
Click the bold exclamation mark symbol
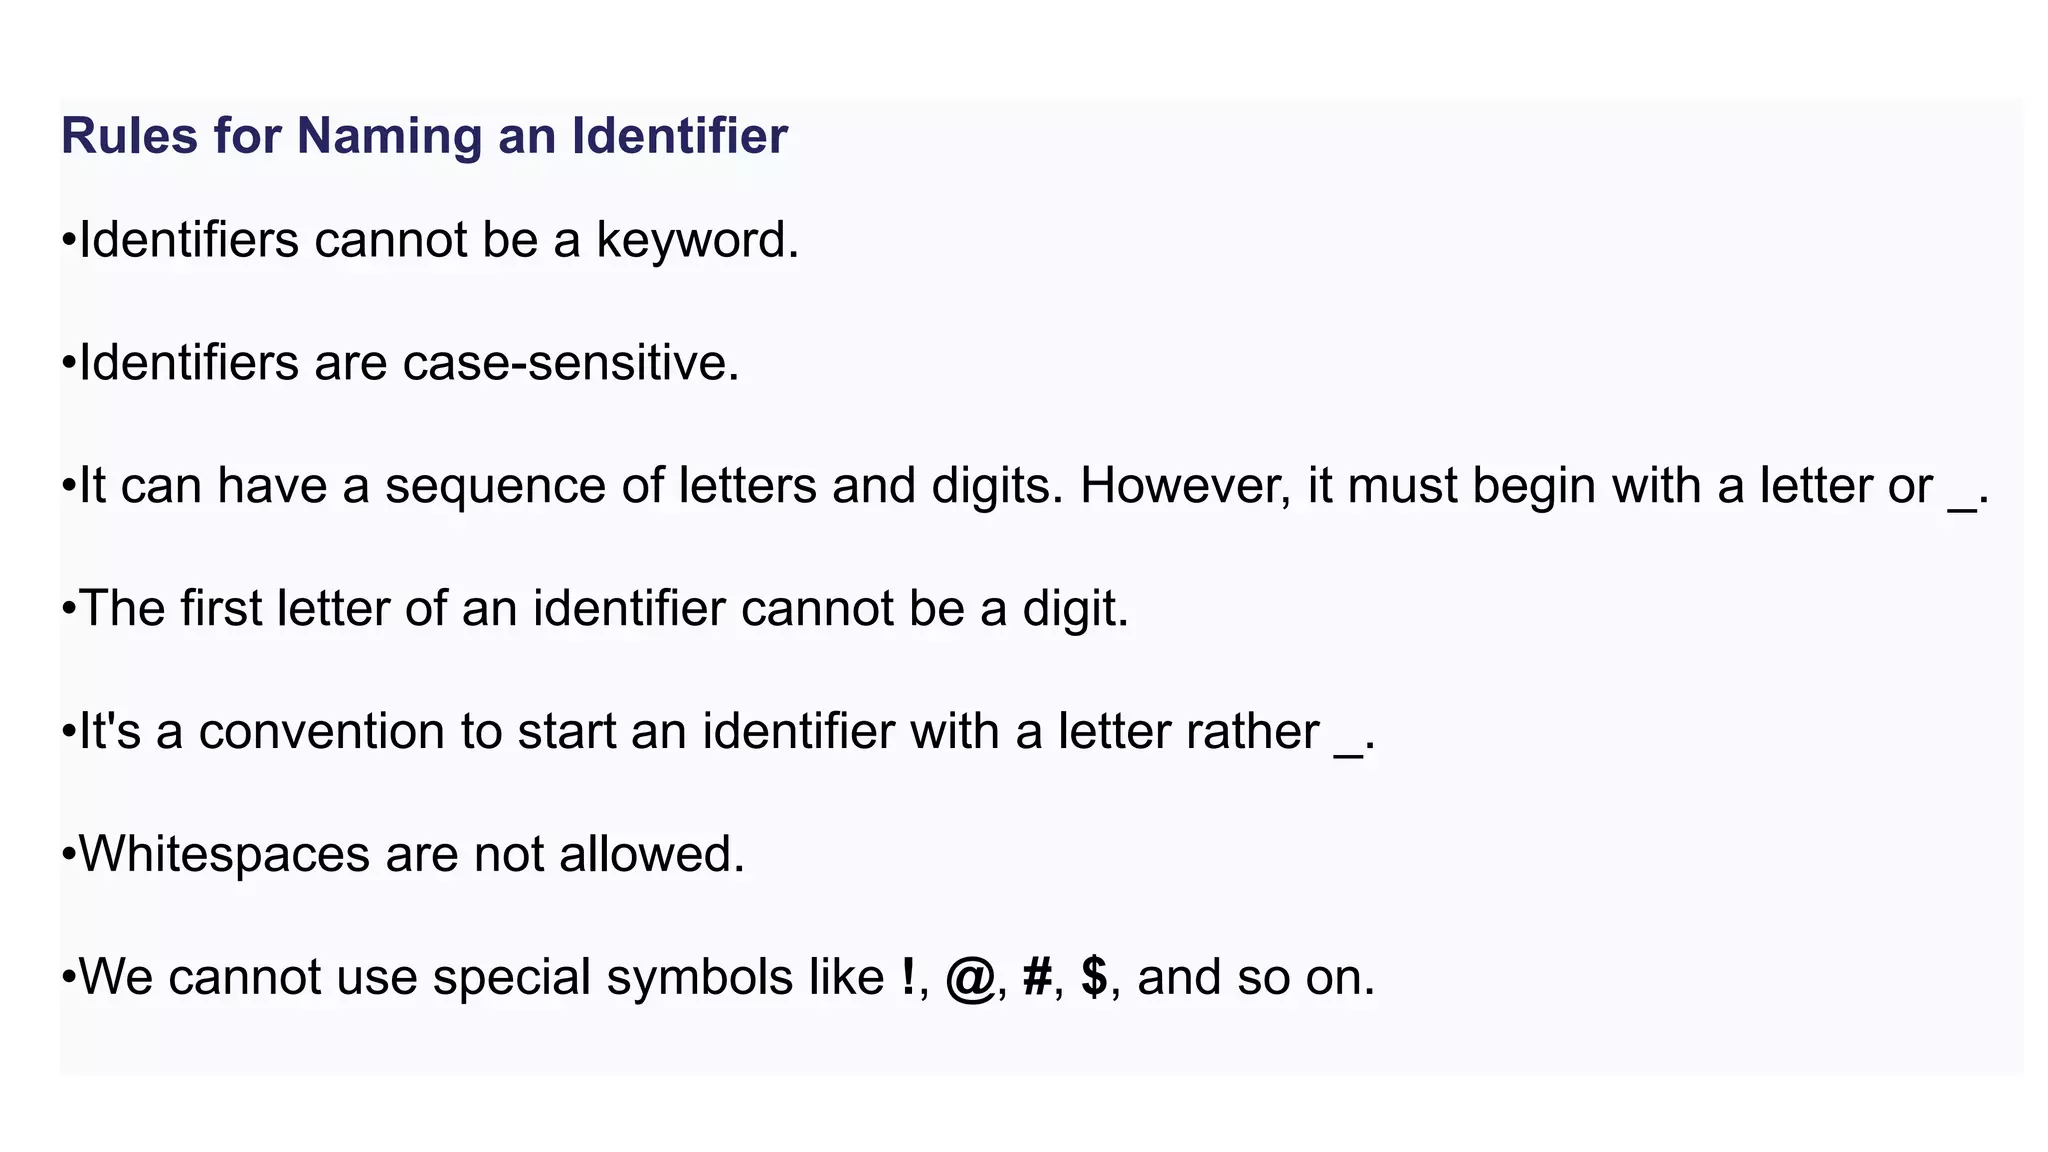pyautogui.click(x=907, y=977)
